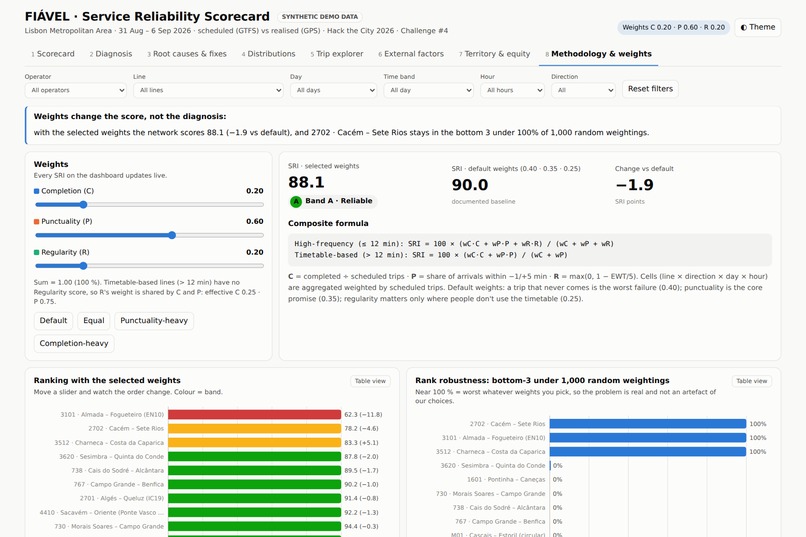The image size is (806, 537).
Task: Click bar for 2701 Algés – Queluz (IC19)
Action: 254,498
